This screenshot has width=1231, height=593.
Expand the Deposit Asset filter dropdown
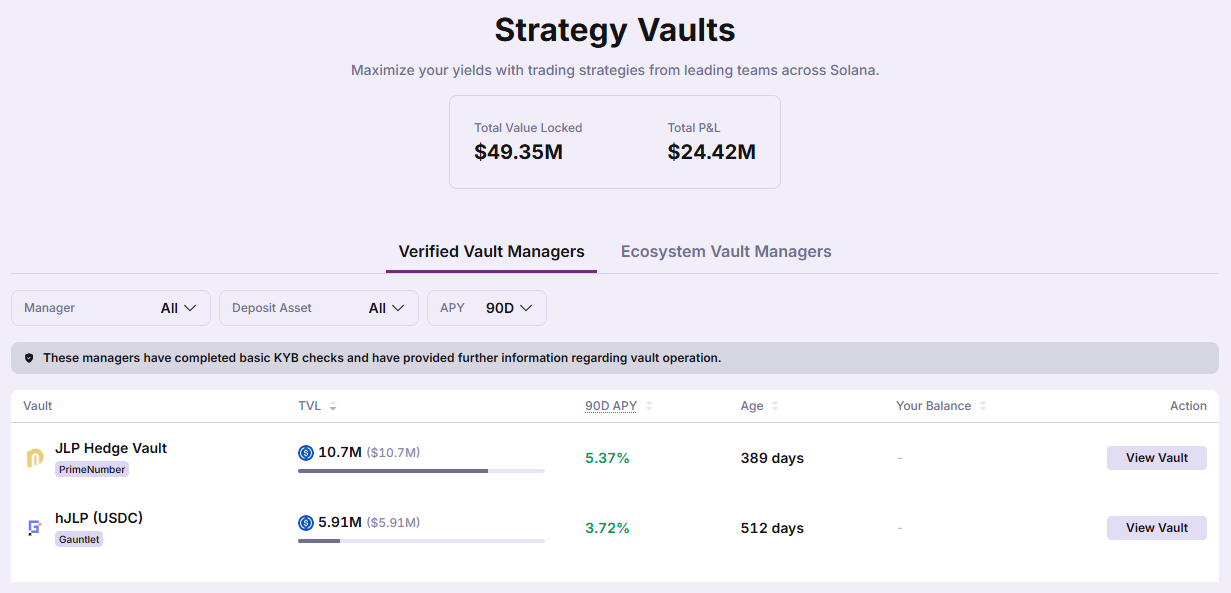pyautogui.click(x=318, y=308)
